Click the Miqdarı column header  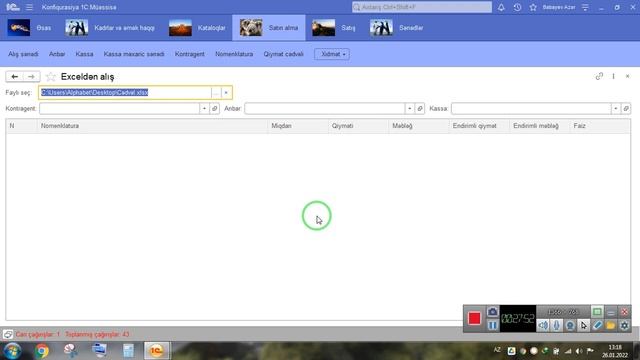click(298, 126)
